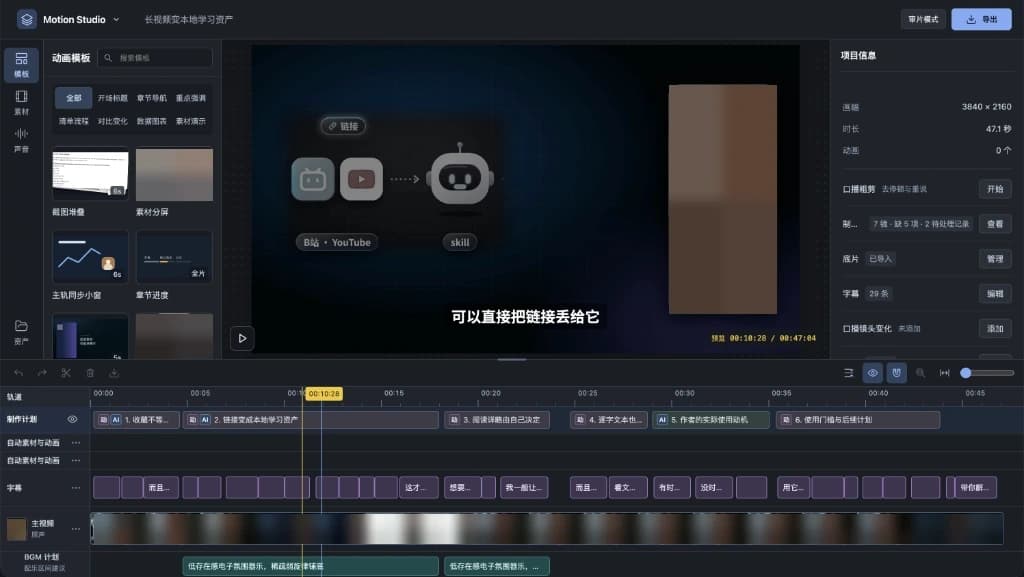
Task: Click the 导出 export button
Action: (x=981, y=20)
